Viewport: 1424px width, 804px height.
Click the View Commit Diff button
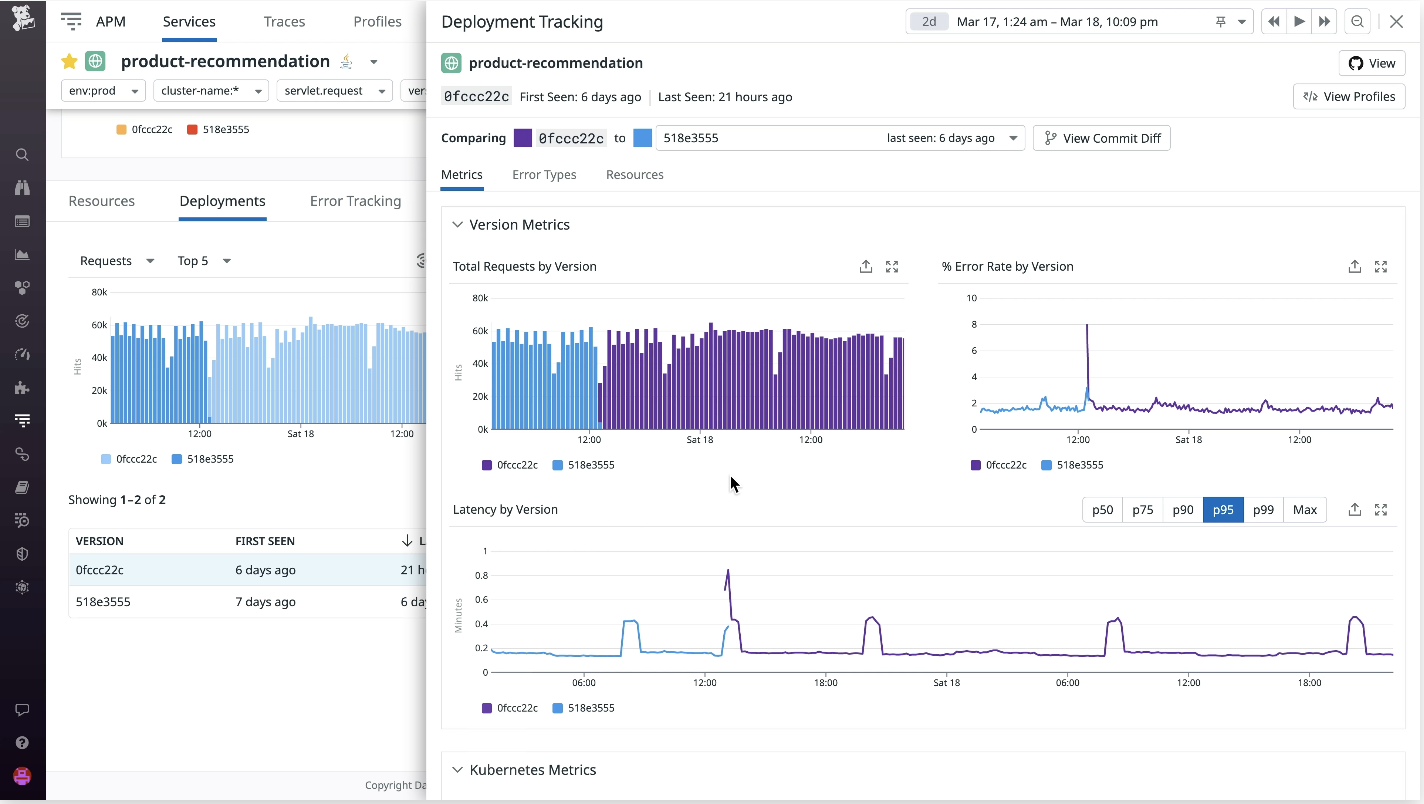(1102, 138)
